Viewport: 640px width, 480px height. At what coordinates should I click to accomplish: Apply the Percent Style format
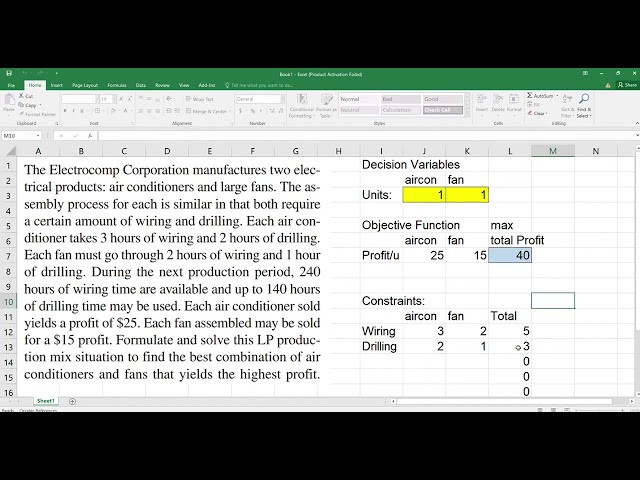[x=253, y=111]
